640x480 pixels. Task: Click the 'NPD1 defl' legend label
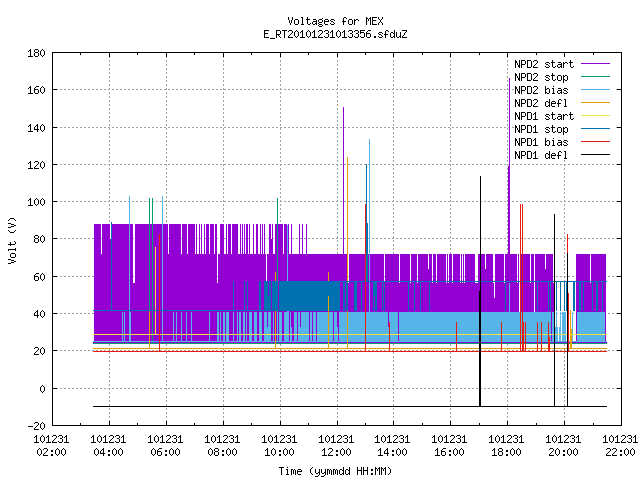(x=541, y=156)
